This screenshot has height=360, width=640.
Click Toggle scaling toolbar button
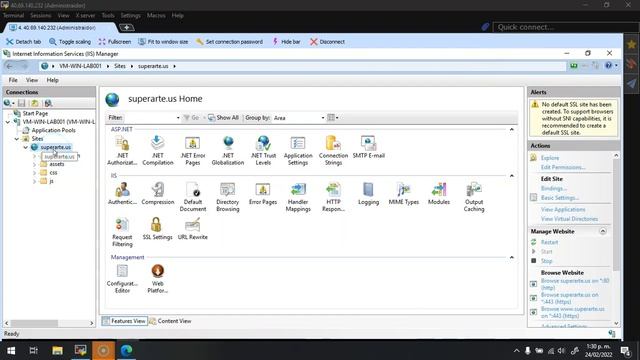tap(70, 42)
